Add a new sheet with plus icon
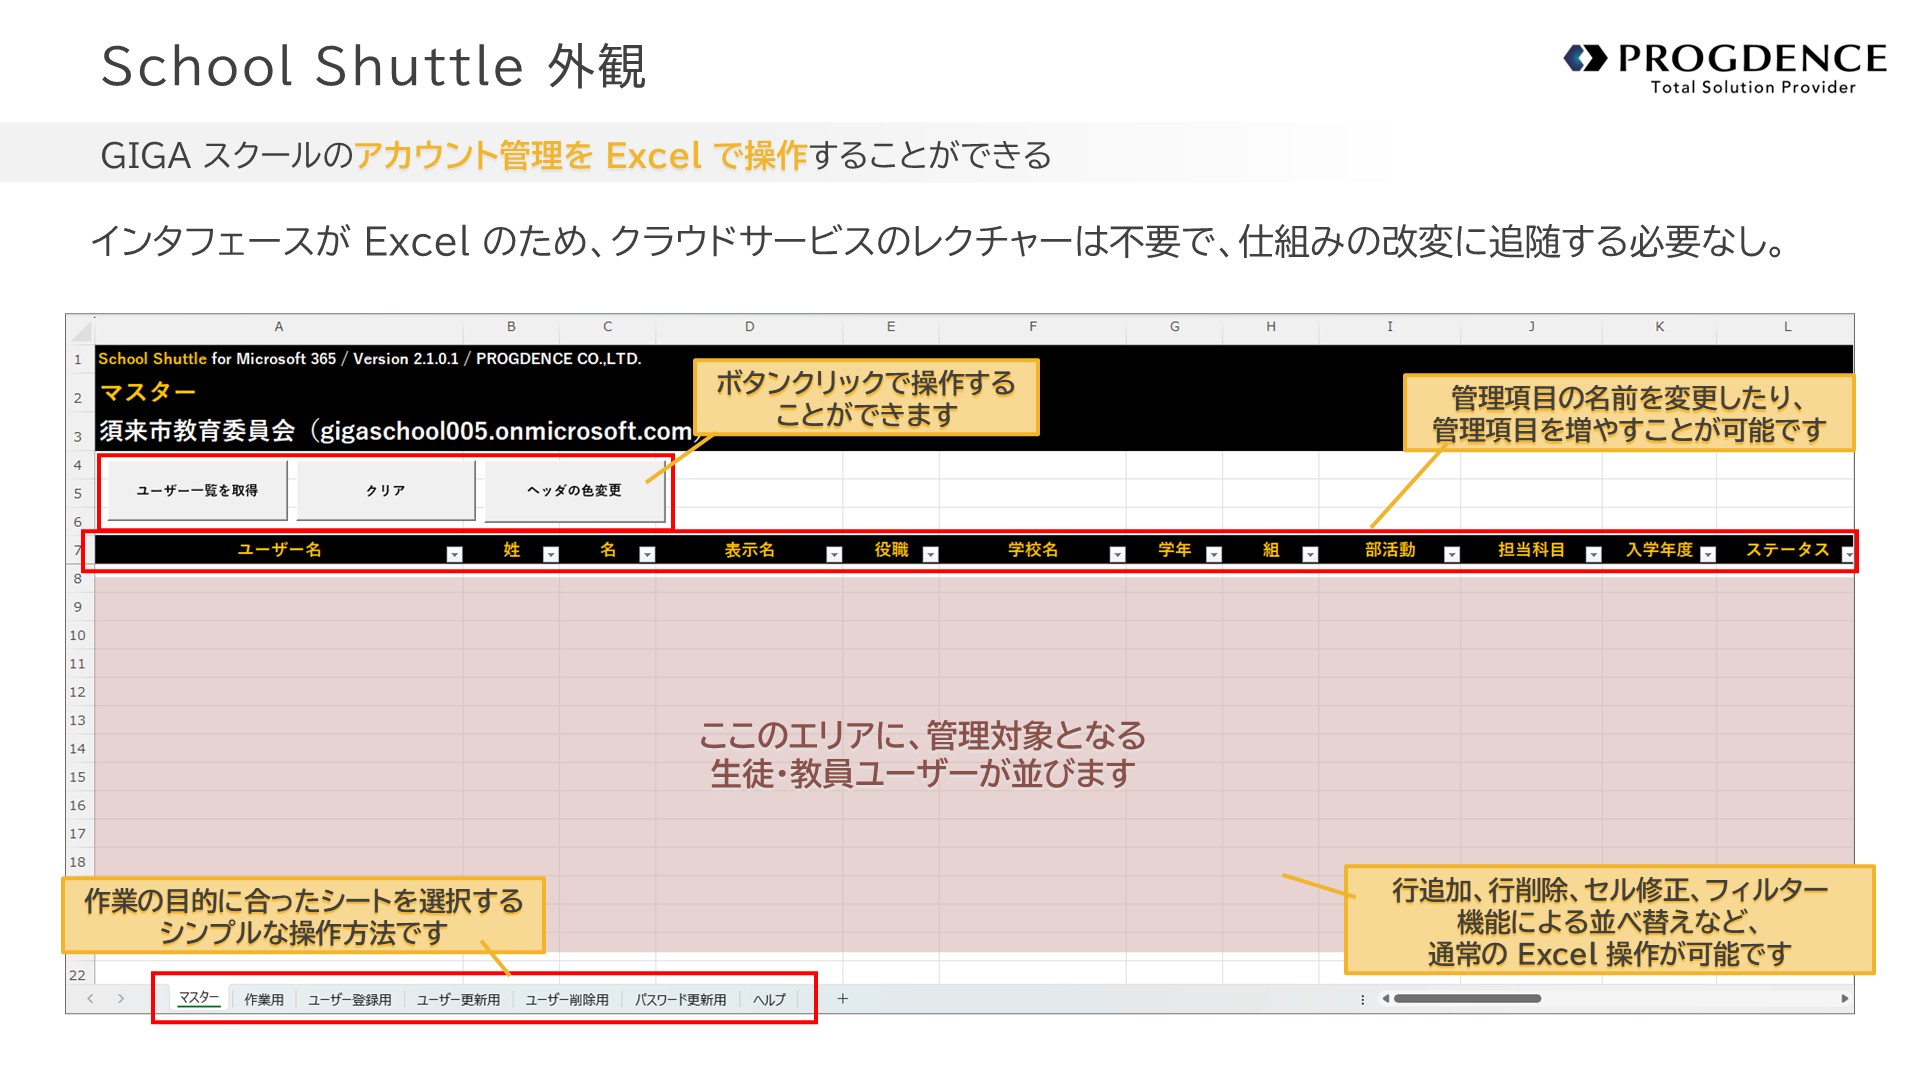Viewport: 1920px width, 1080px height. [843, 998]
